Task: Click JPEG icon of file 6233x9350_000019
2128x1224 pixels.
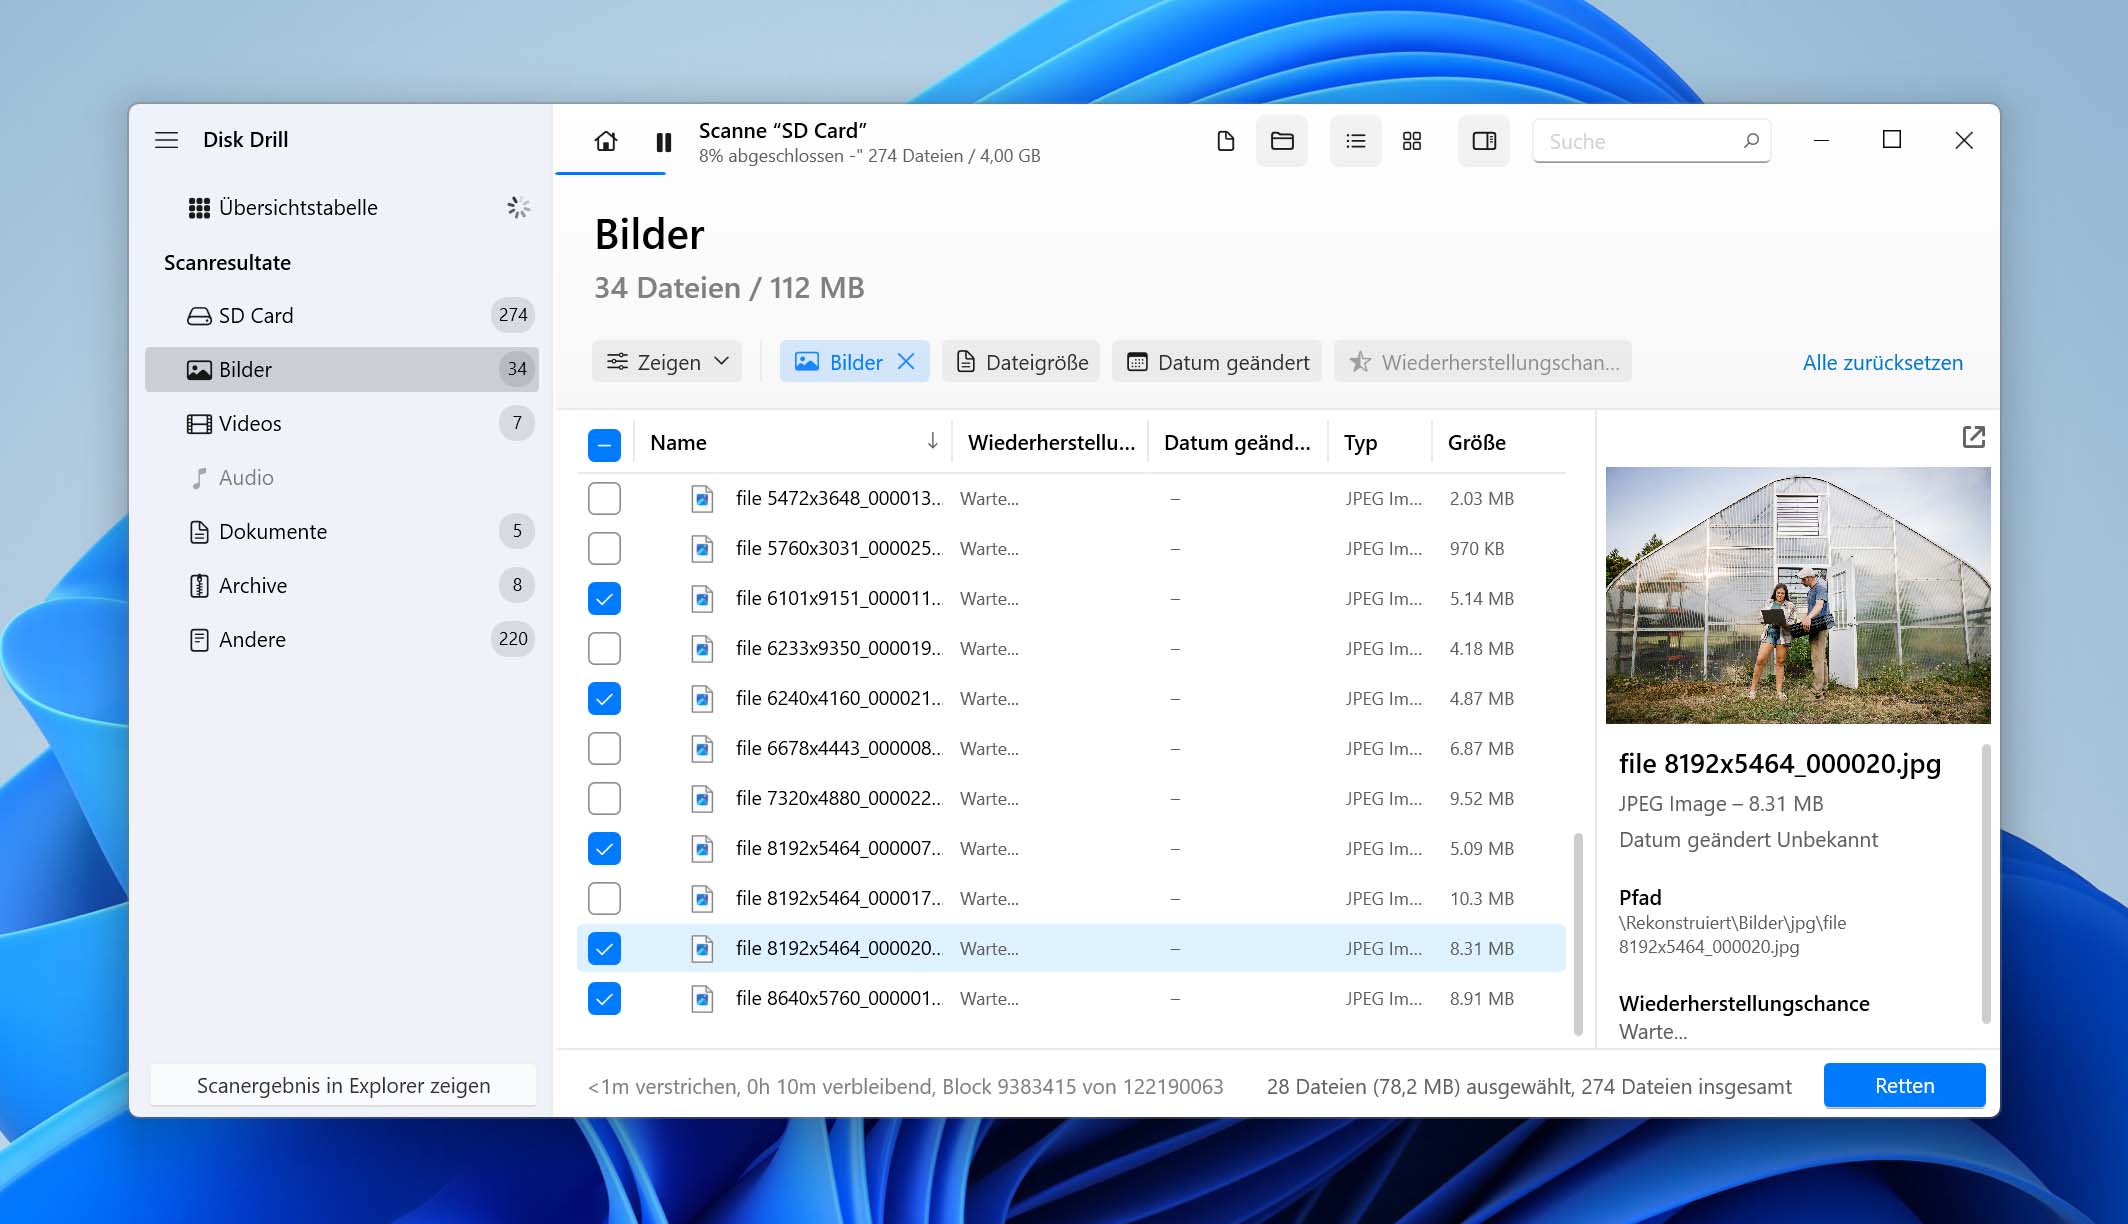Action: (x=703, y=649)
